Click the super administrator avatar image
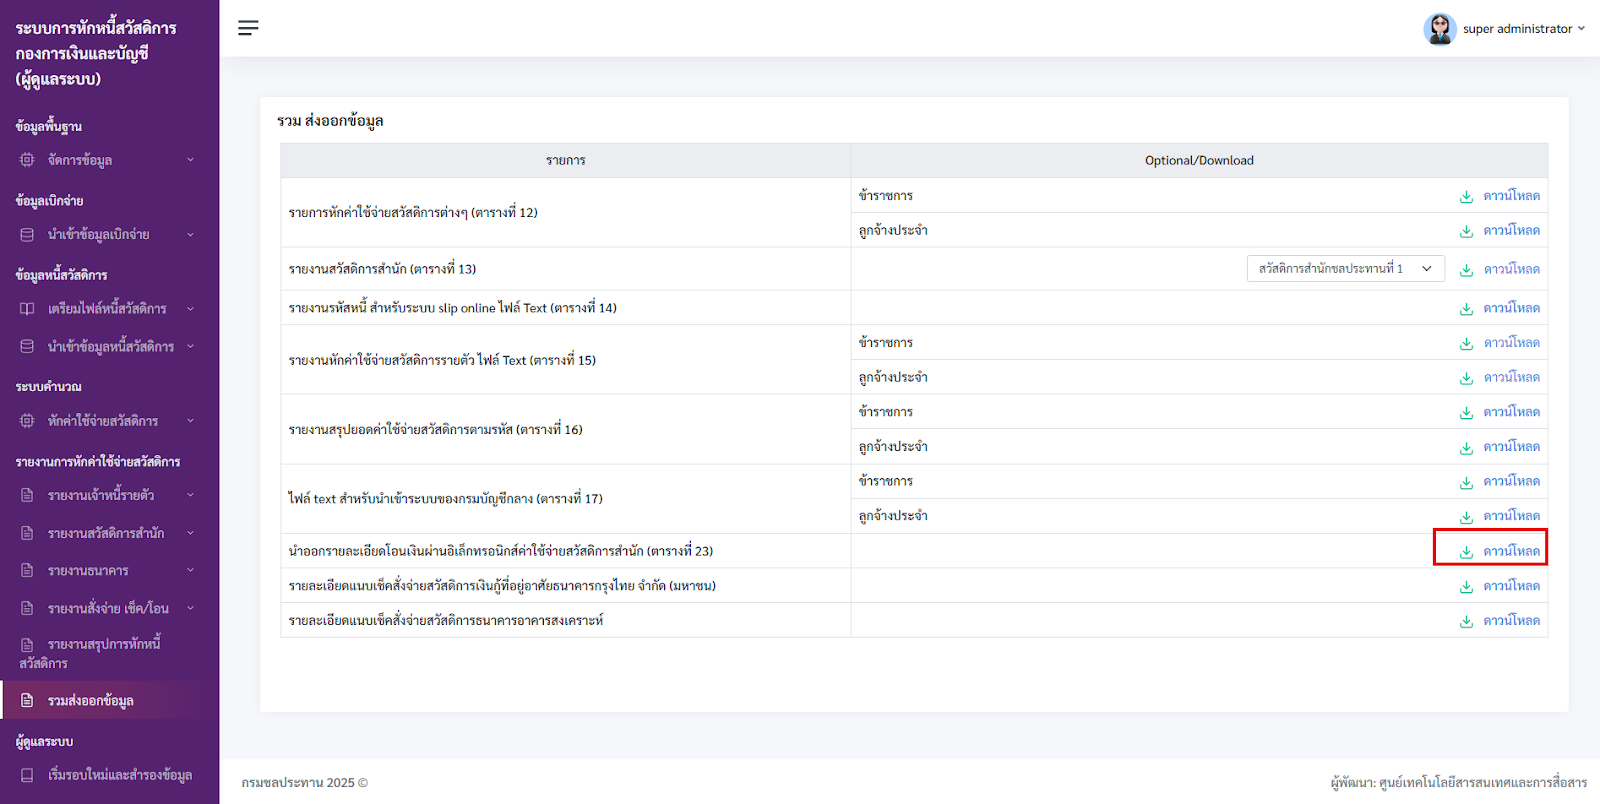This screenshot has height=804, width=1600. [x=1439, y=29]
